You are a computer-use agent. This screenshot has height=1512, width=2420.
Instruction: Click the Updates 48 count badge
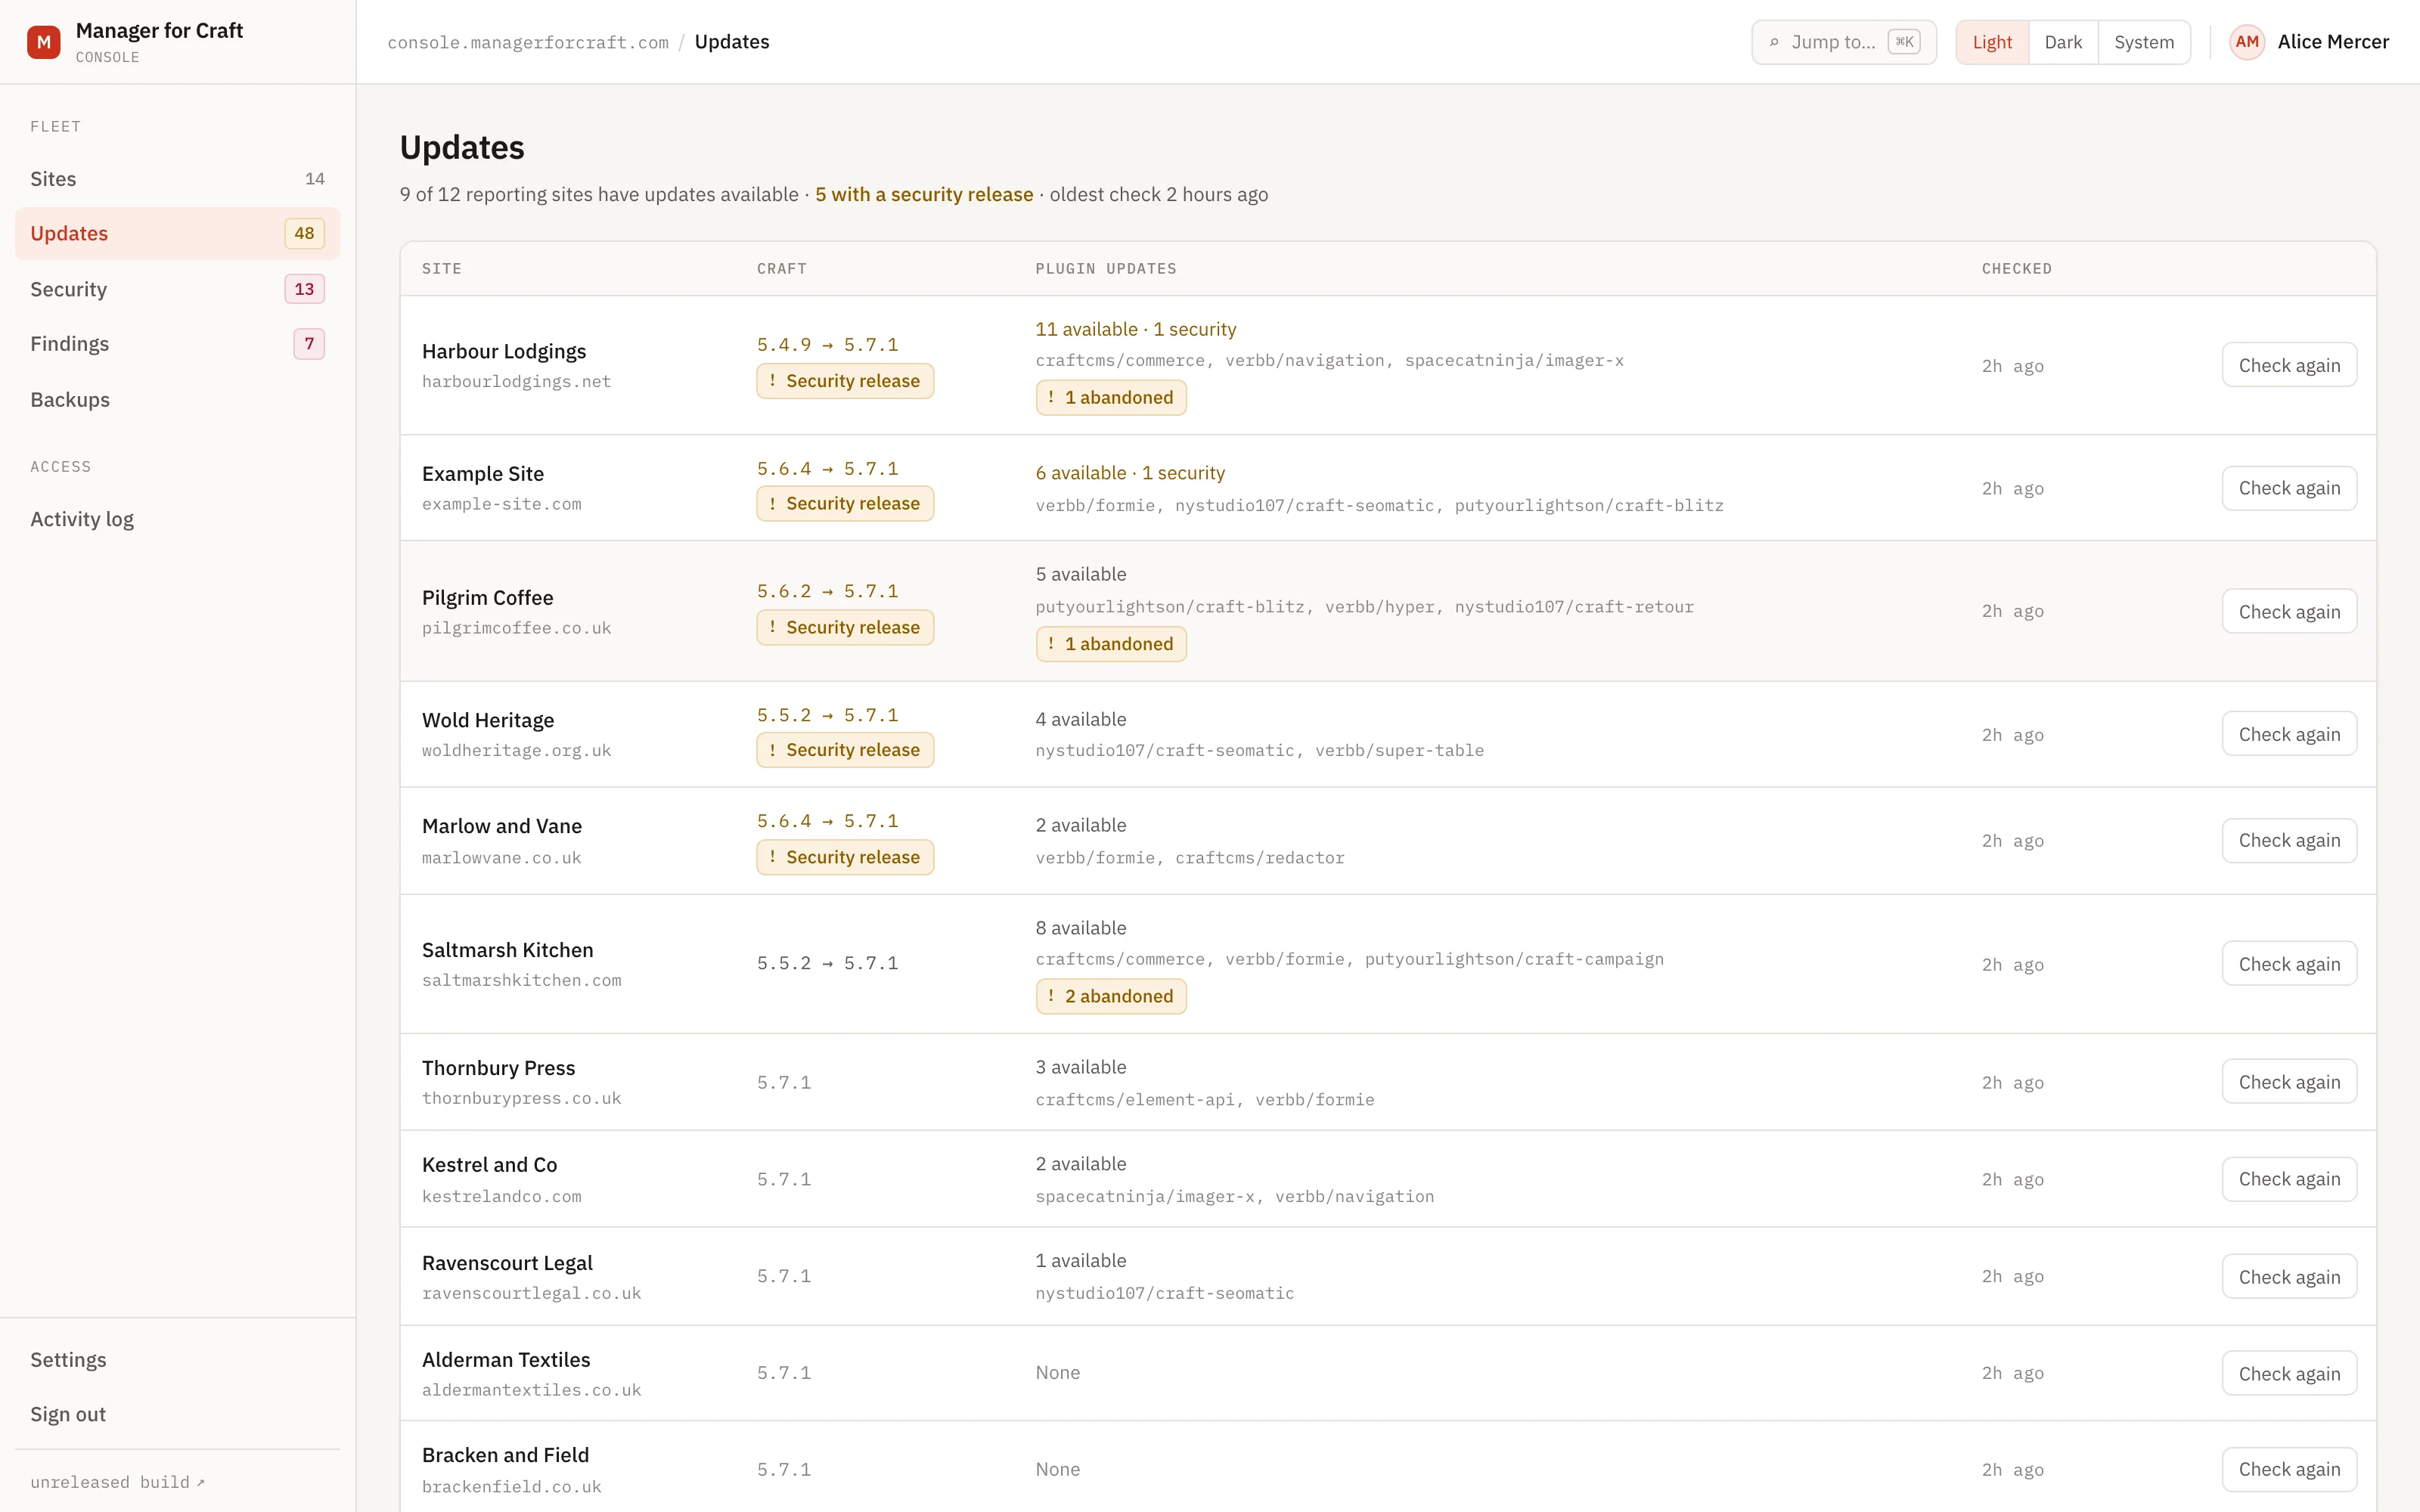(x=304, y=233)
